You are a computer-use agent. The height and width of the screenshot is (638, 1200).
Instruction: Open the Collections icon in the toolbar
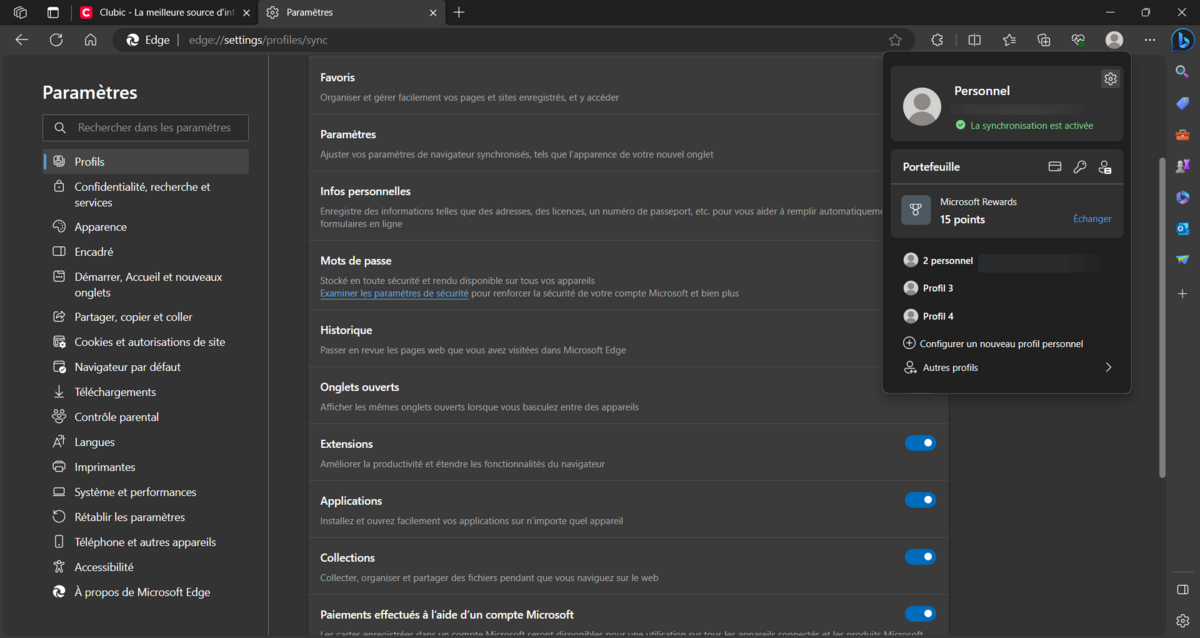pyautogui.click(x=1044, y=40)
